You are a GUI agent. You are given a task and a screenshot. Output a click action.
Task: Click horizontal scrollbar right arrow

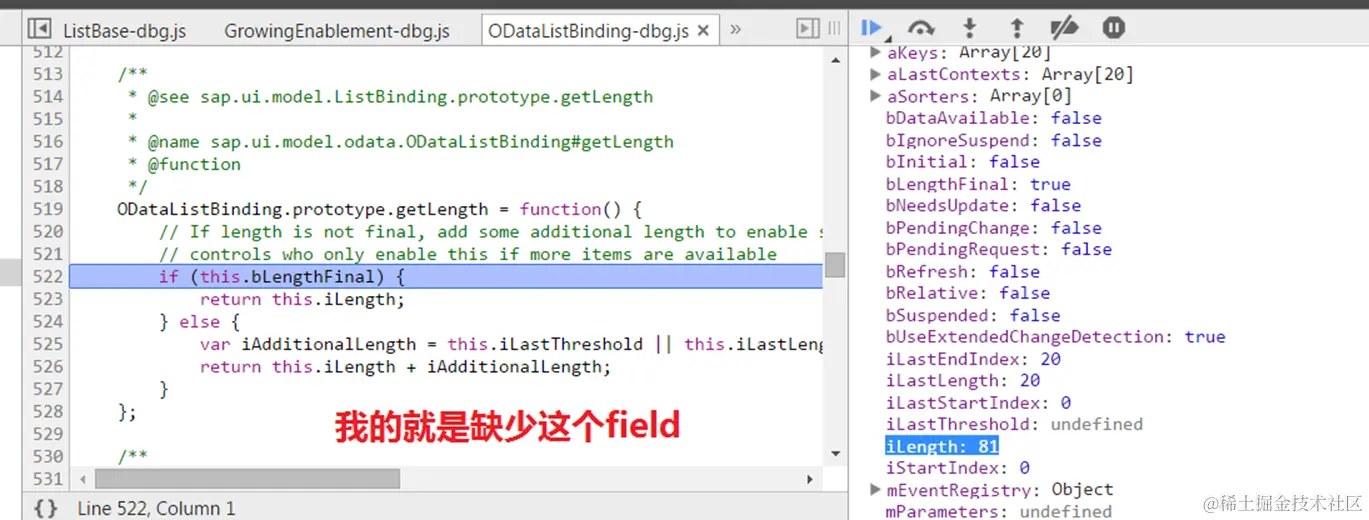[x=810, y=479]
